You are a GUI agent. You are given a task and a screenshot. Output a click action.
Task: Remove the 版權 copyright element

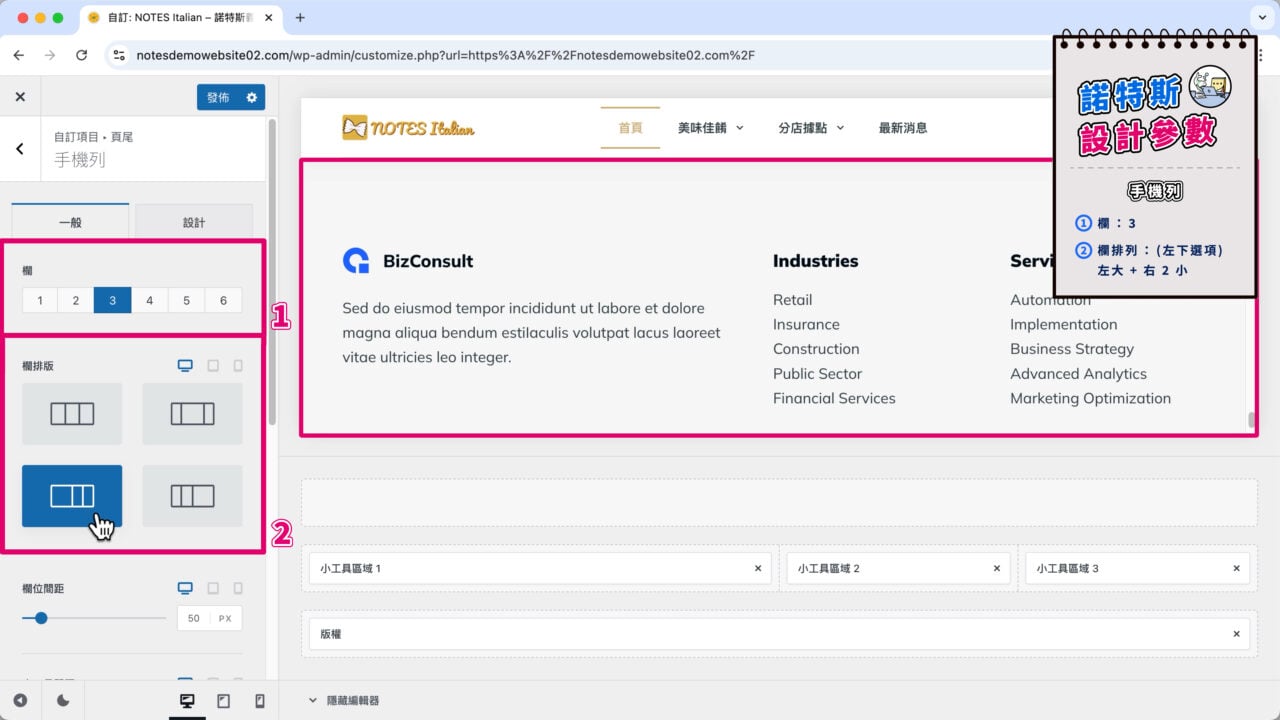(1236, 634)
